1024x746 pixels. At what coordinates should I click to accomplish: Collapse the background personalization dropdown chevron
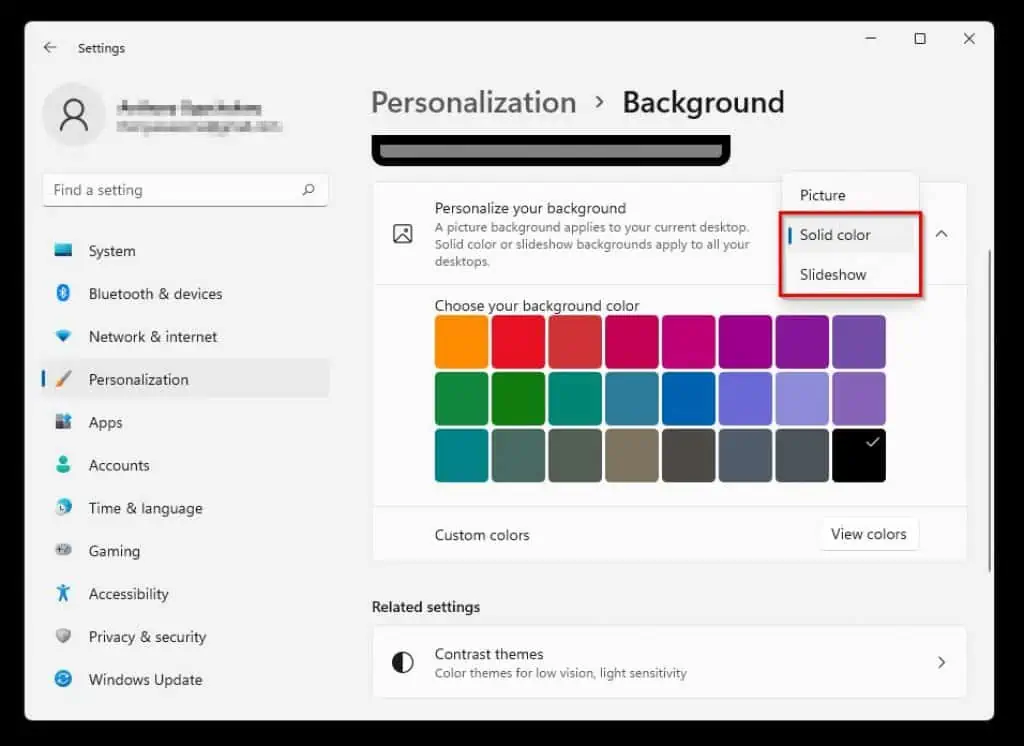pos(941,233)
